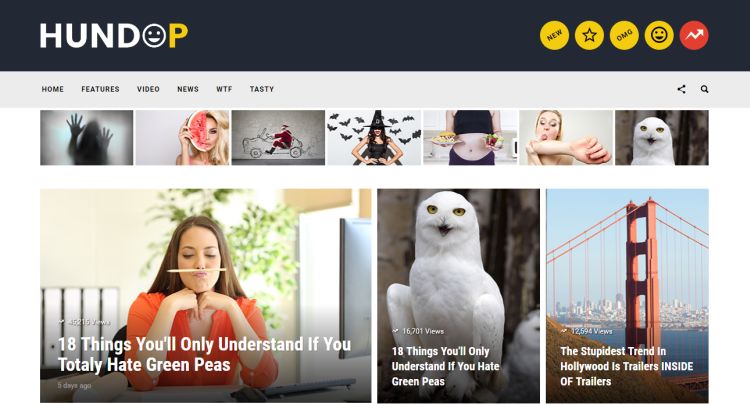Select the watermelon woman thumbnail
Image resolution: width=750 pixels, height=404 pixels.
point(183,138)
